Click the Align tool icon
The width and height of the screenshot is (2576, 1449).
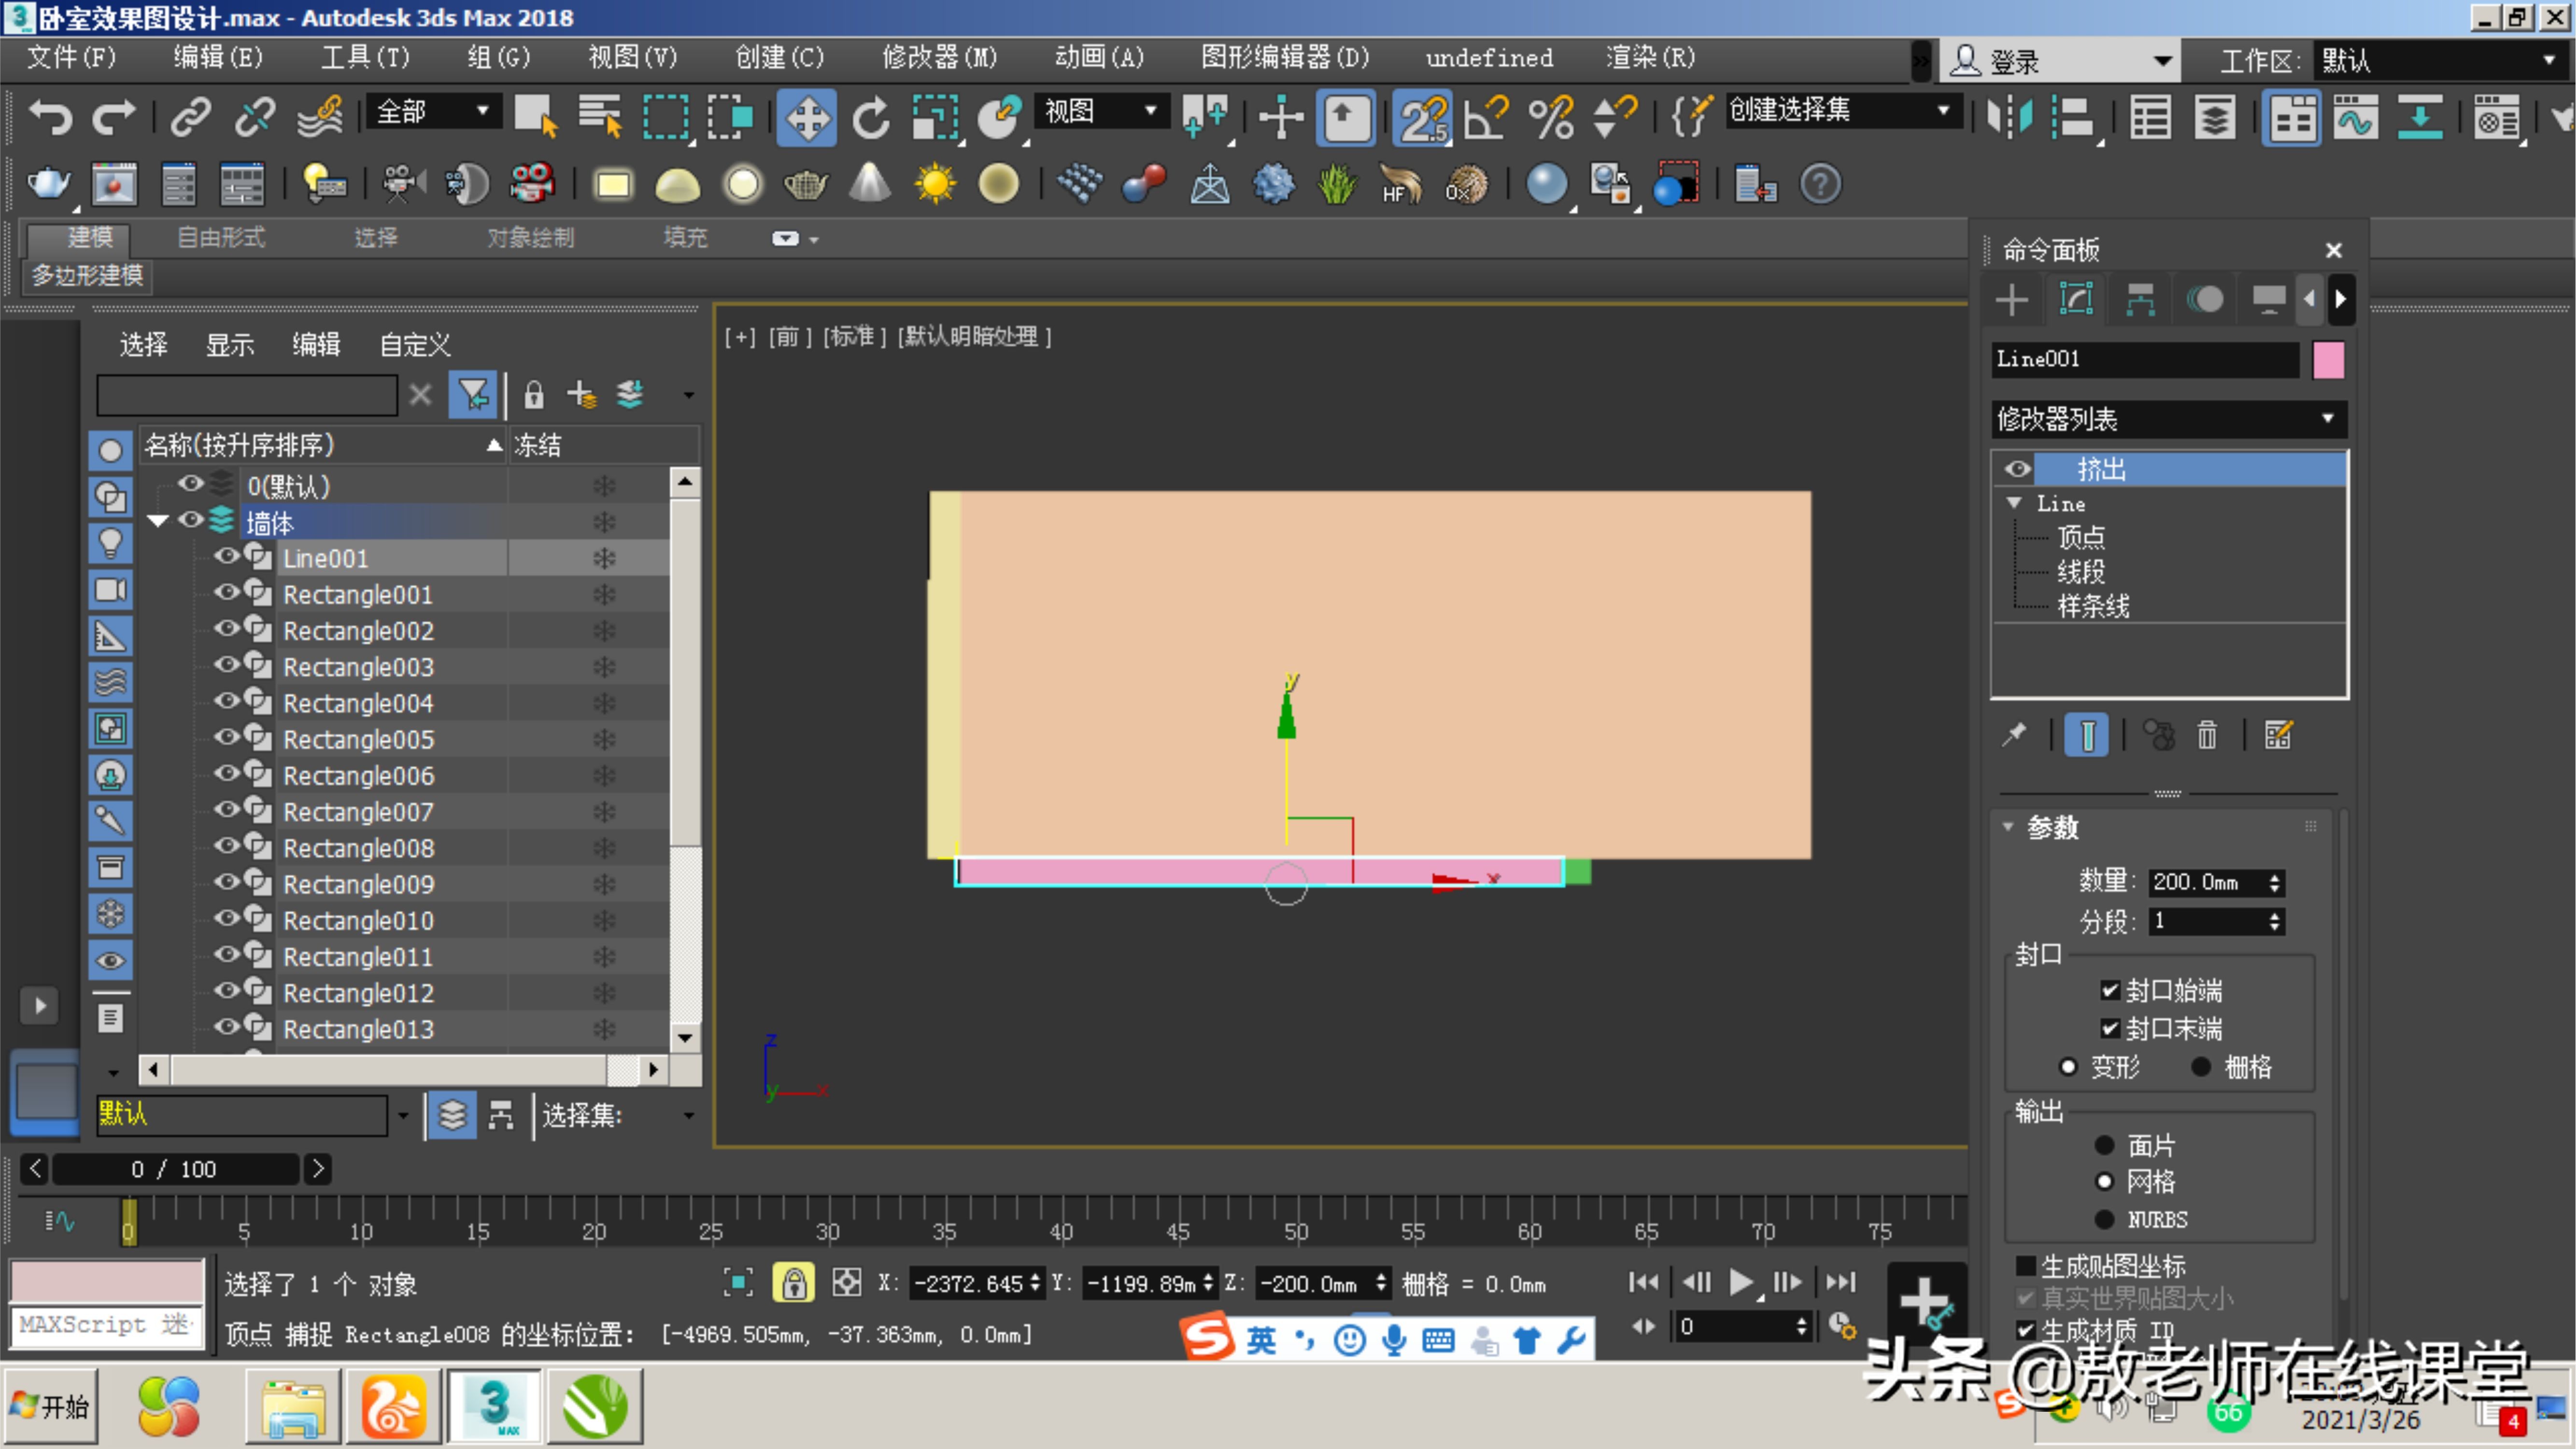pos(2075,117)
